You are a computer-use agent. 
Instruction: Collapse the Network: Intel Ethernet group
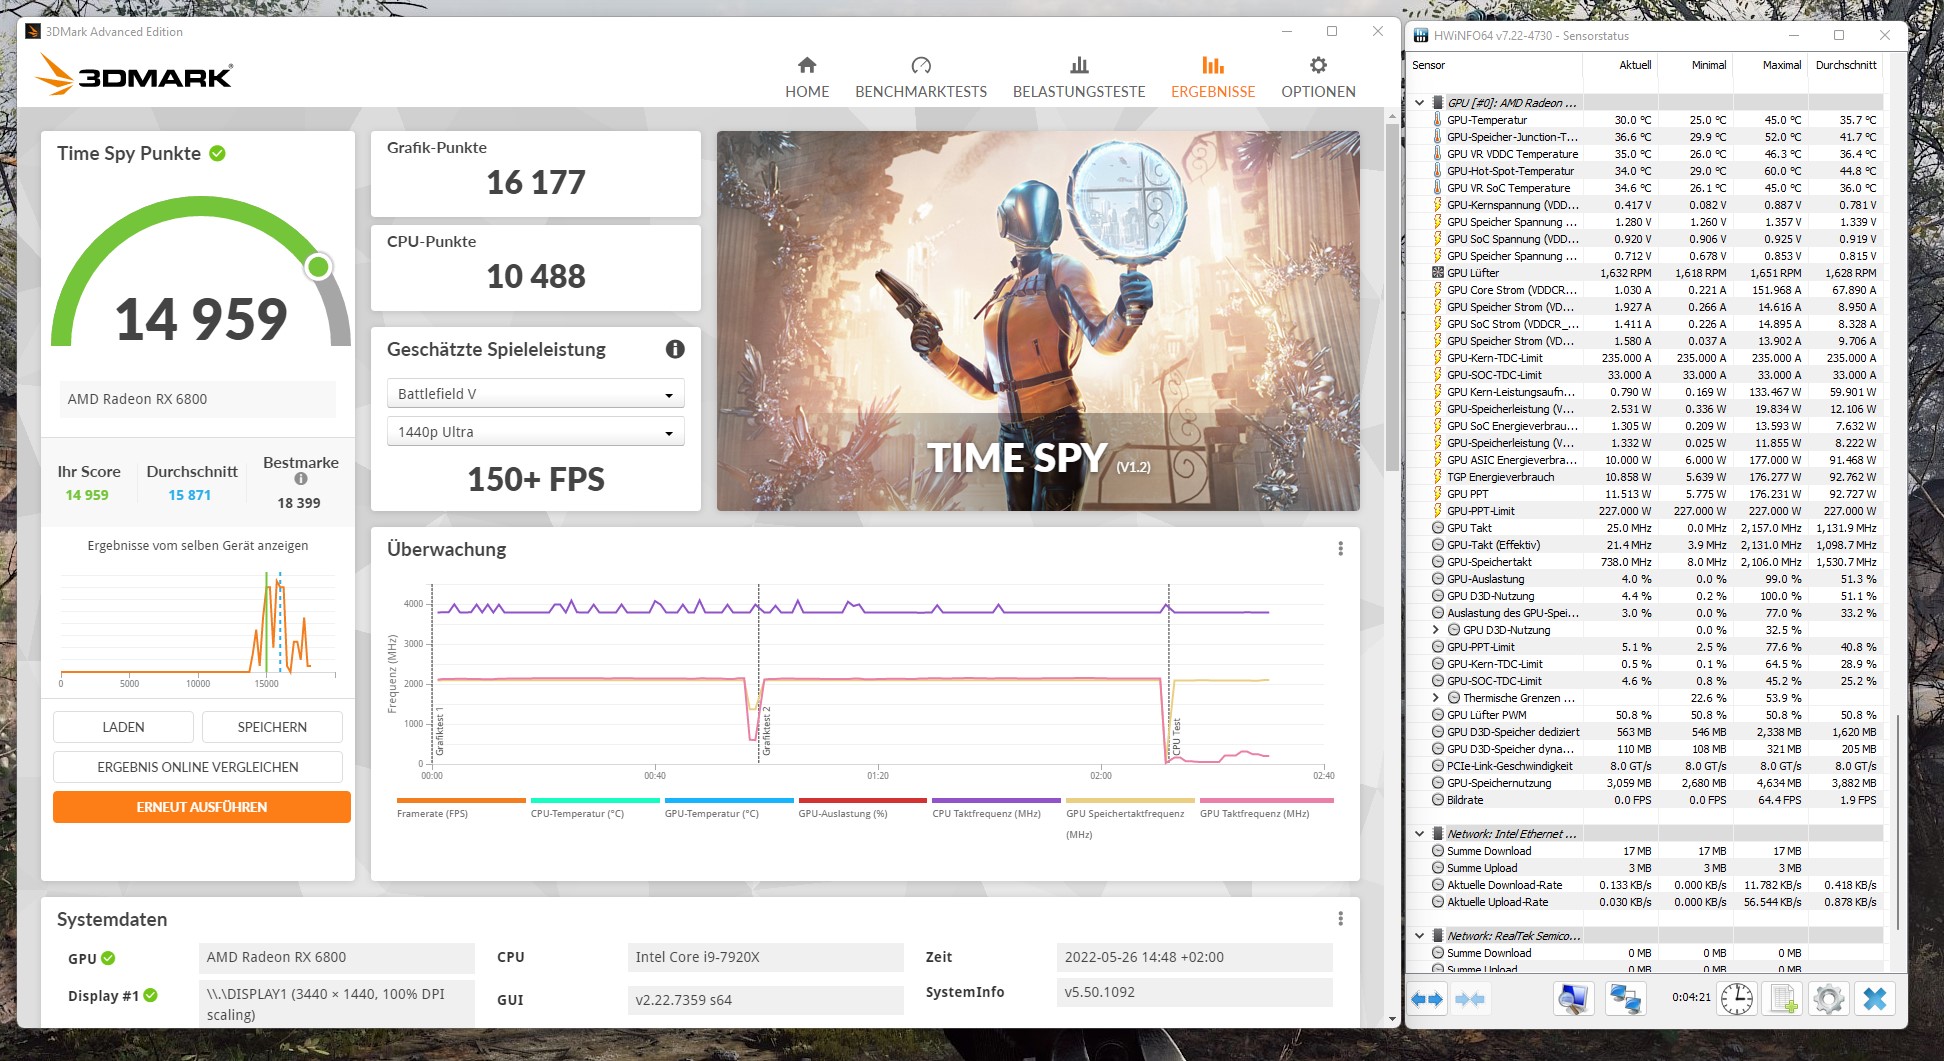pyautogui.click(x=1420, y=834)
